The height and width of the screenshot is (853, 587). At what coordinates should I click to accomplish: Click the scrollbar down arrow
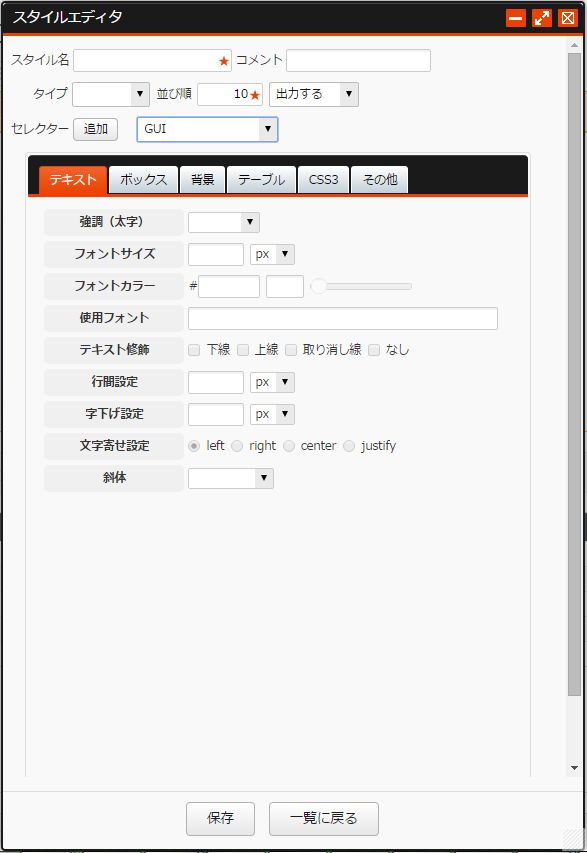[x=574, y=768]
